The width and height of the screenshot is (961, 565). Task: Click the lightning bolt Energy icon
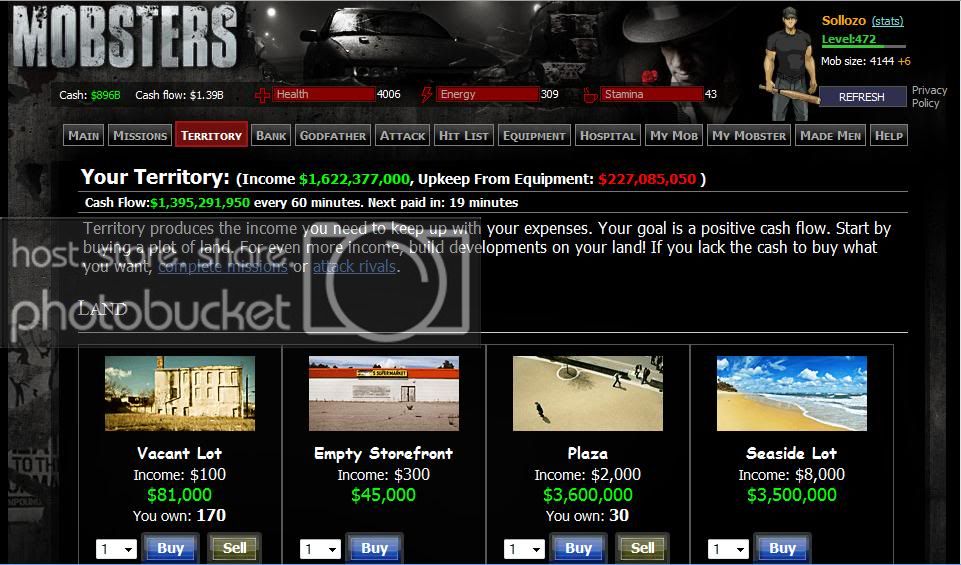pos(427,95)
